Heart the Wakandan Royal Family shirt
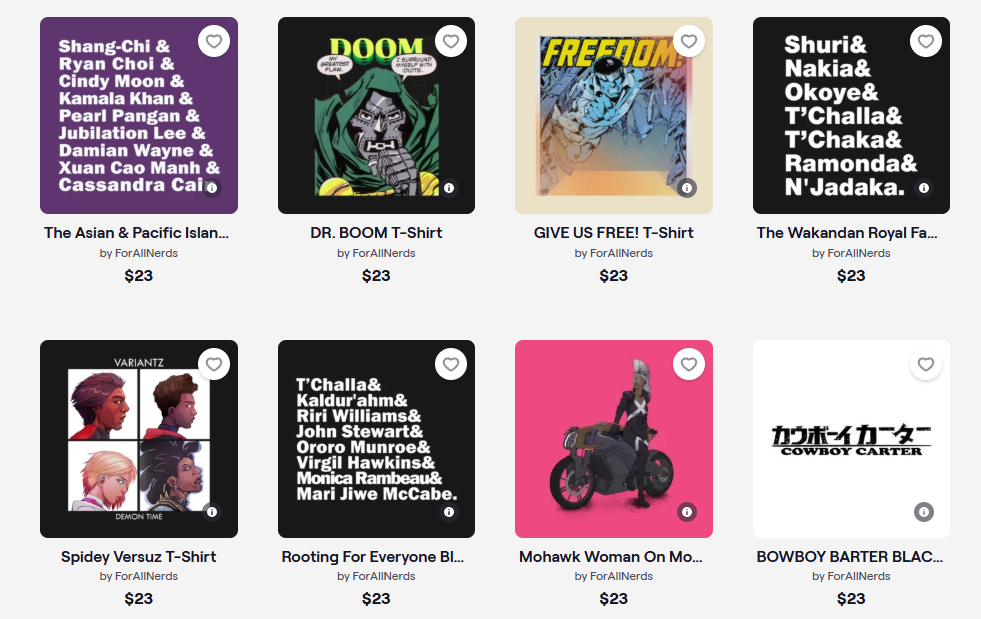The width and height of the screenshot is (981, 619). point(926,41)
